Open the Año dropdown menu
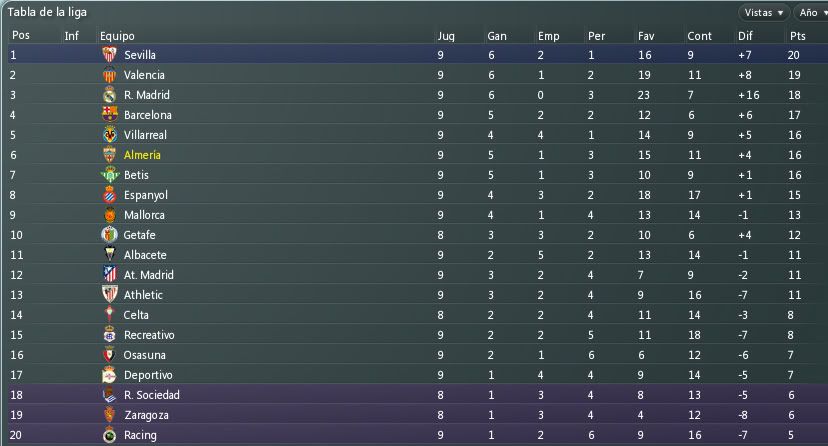828x446 pixels. [x=811, y=13]
